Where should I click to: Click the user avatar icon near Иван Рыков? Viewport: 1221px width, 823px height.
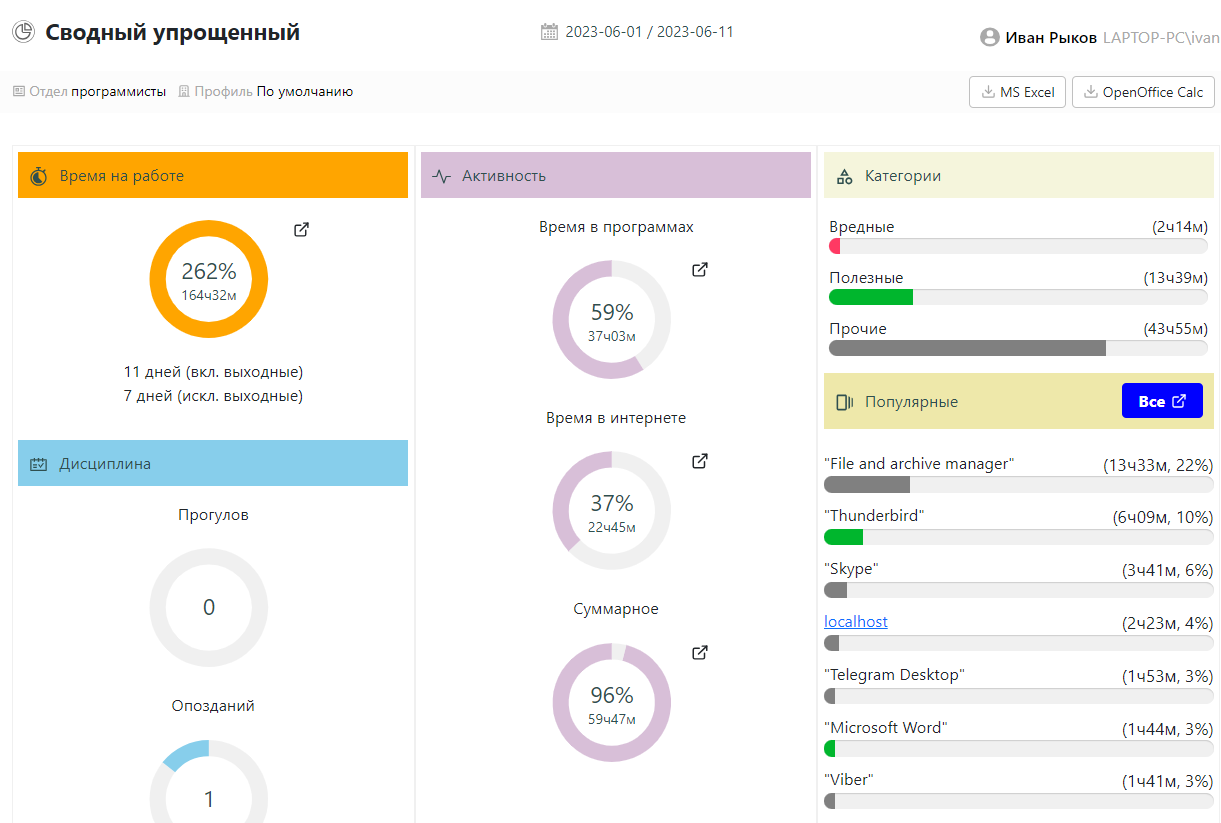(x=989, y=37)
